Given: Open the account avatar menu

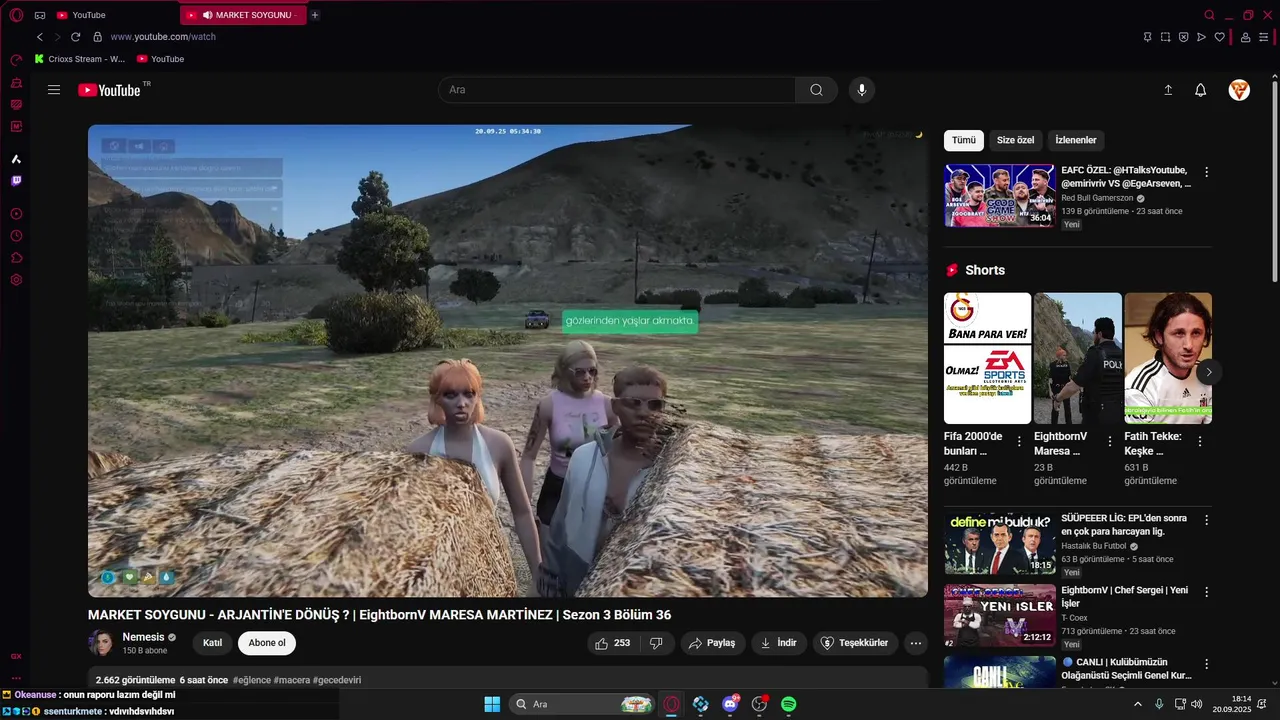Looking at the screenshot, I should (1239, 90).
